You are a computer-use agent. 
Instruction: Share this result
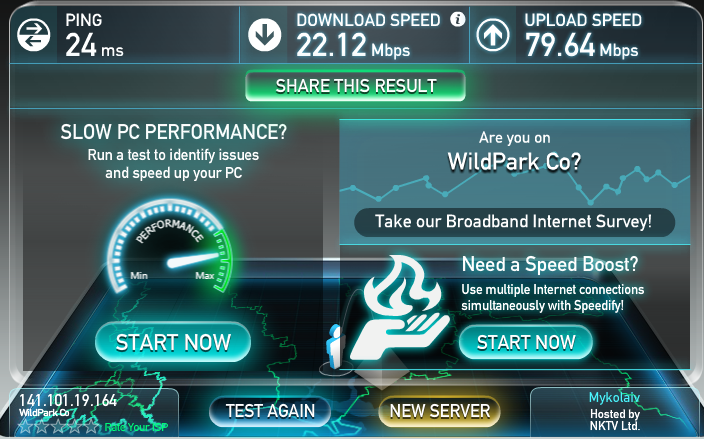[x=356, y=86]
